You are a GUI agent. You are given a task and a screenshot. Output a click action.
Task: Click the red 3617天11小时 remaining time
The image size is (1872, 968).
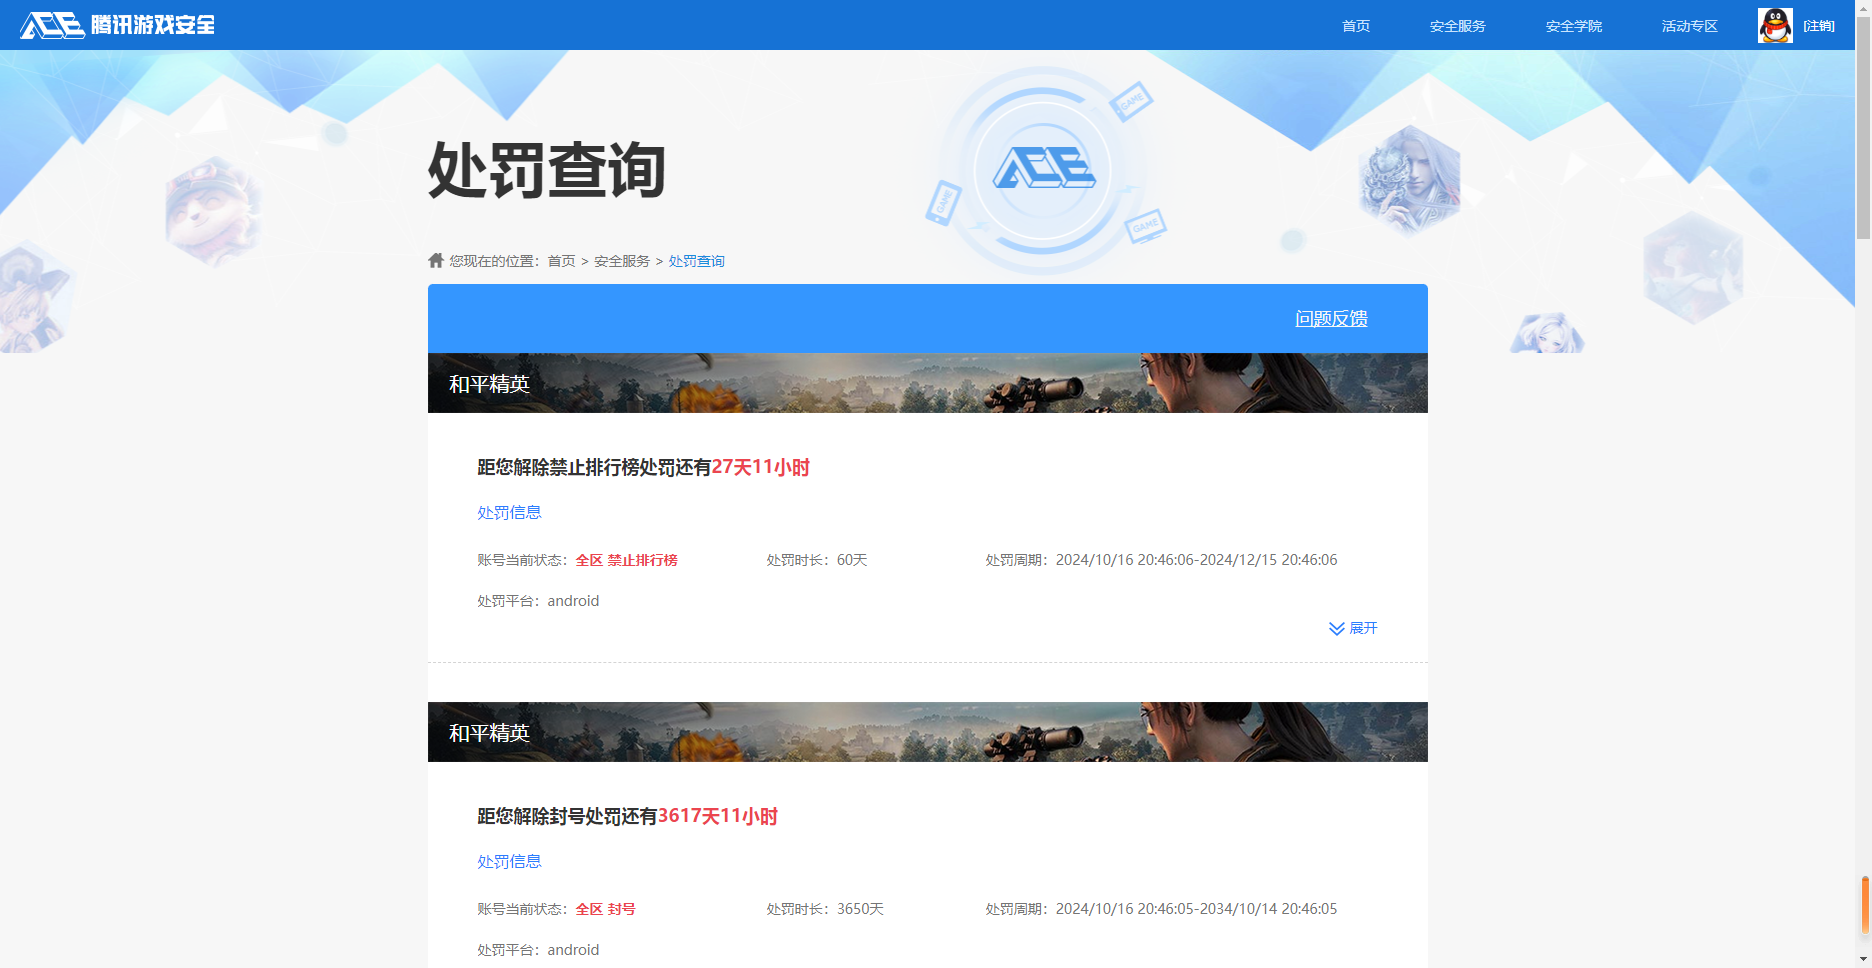click(x=718, y=816)
